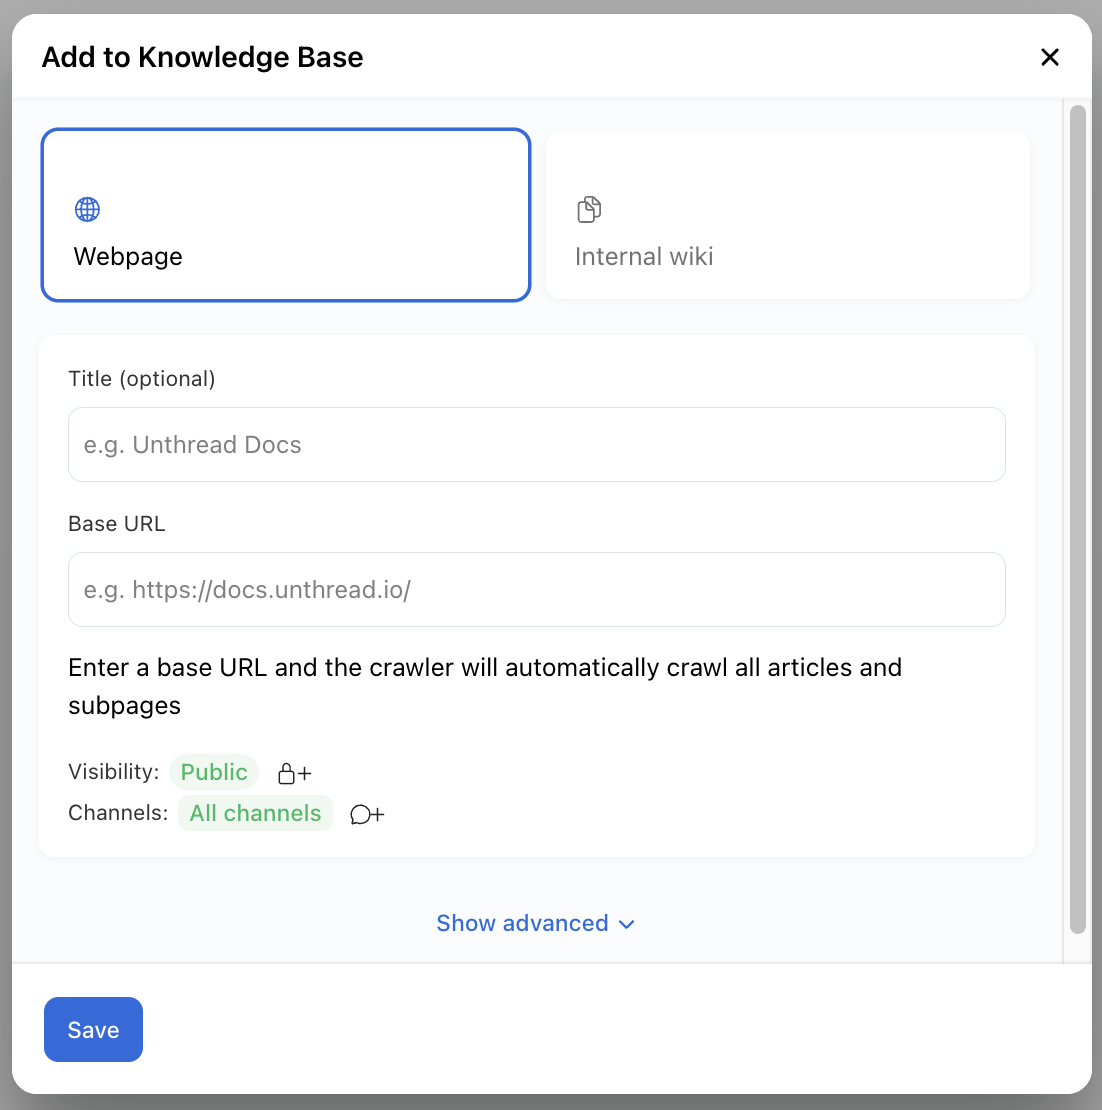1102x1110 pixels.
Task: Open the All channels selector
Action: coord(255,813)
